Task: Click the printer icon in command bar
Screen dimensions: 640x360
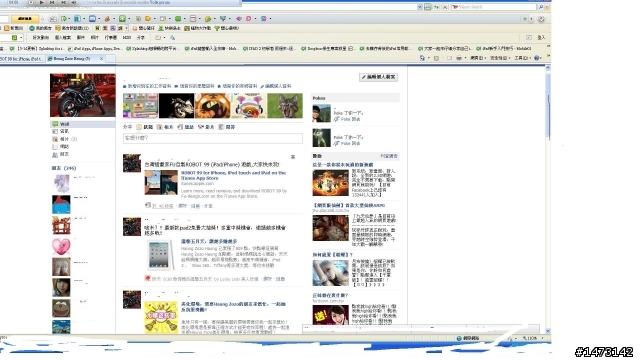Action: [459, 58]
